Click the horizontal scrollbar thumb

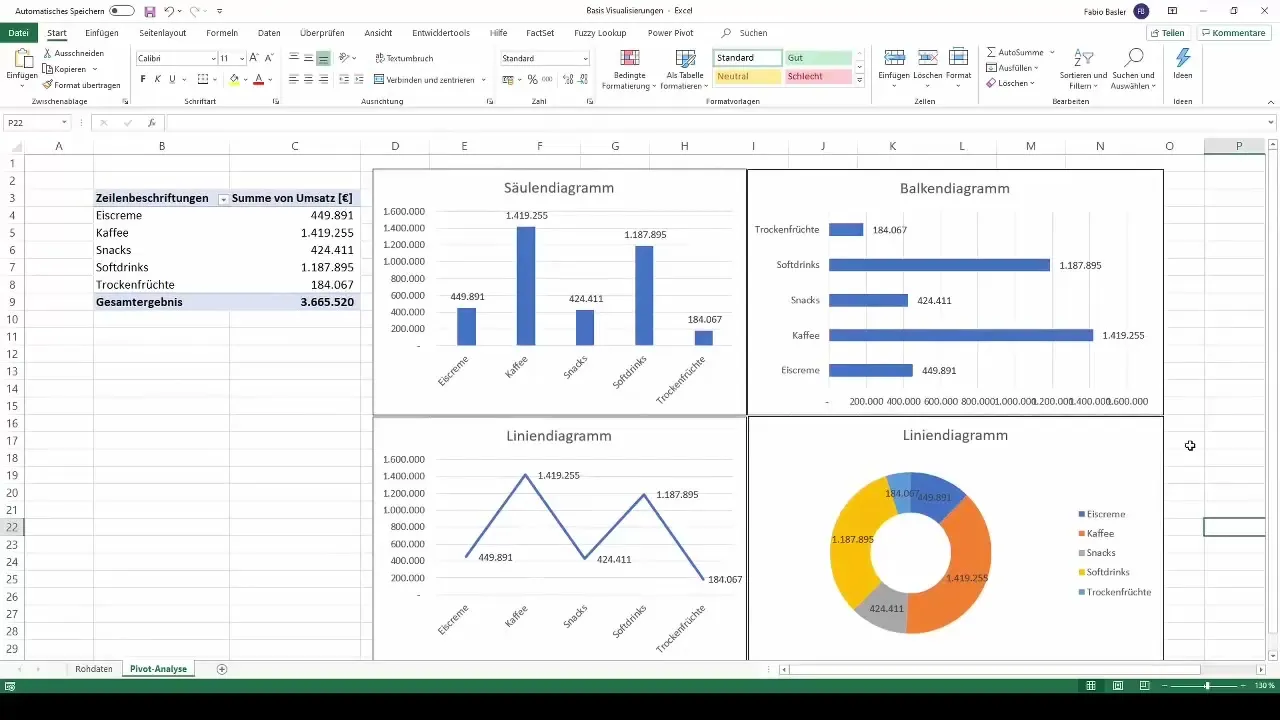tap(994, 669)
